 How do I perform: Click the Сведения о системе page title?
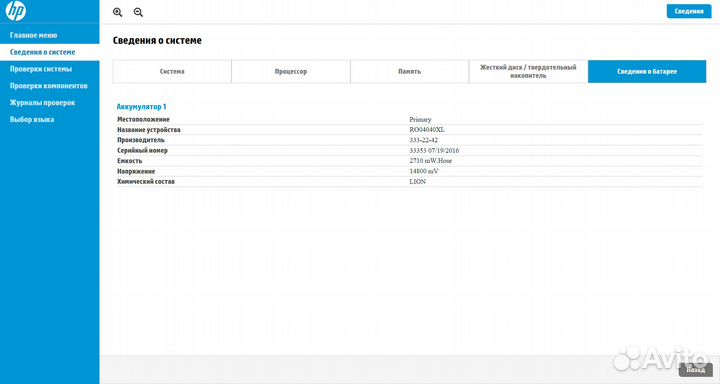pyautogui.click(x=157, y=40)
